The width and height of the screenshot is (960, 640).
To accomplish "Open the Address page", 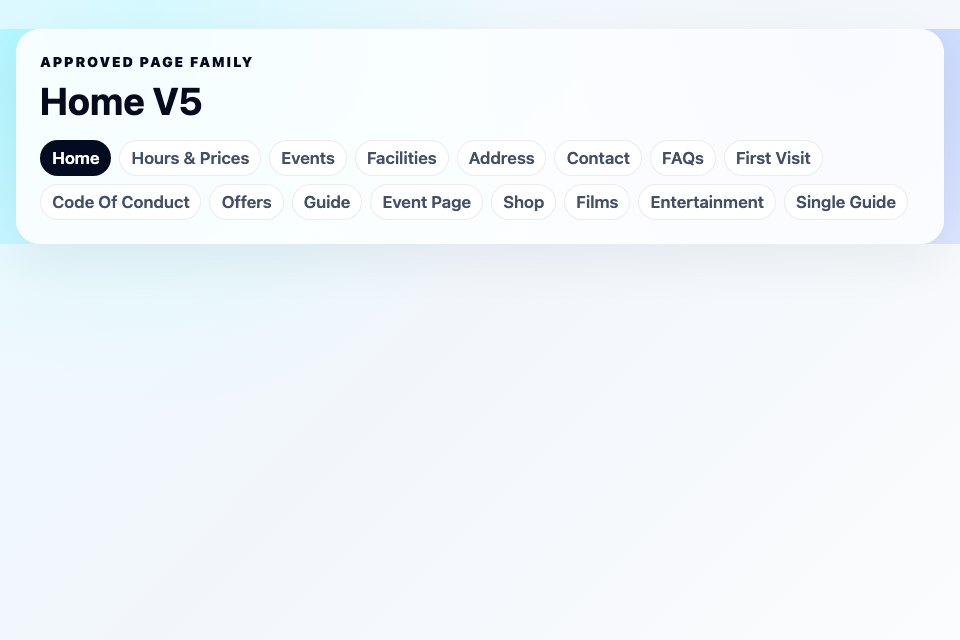I will [501, 158].
